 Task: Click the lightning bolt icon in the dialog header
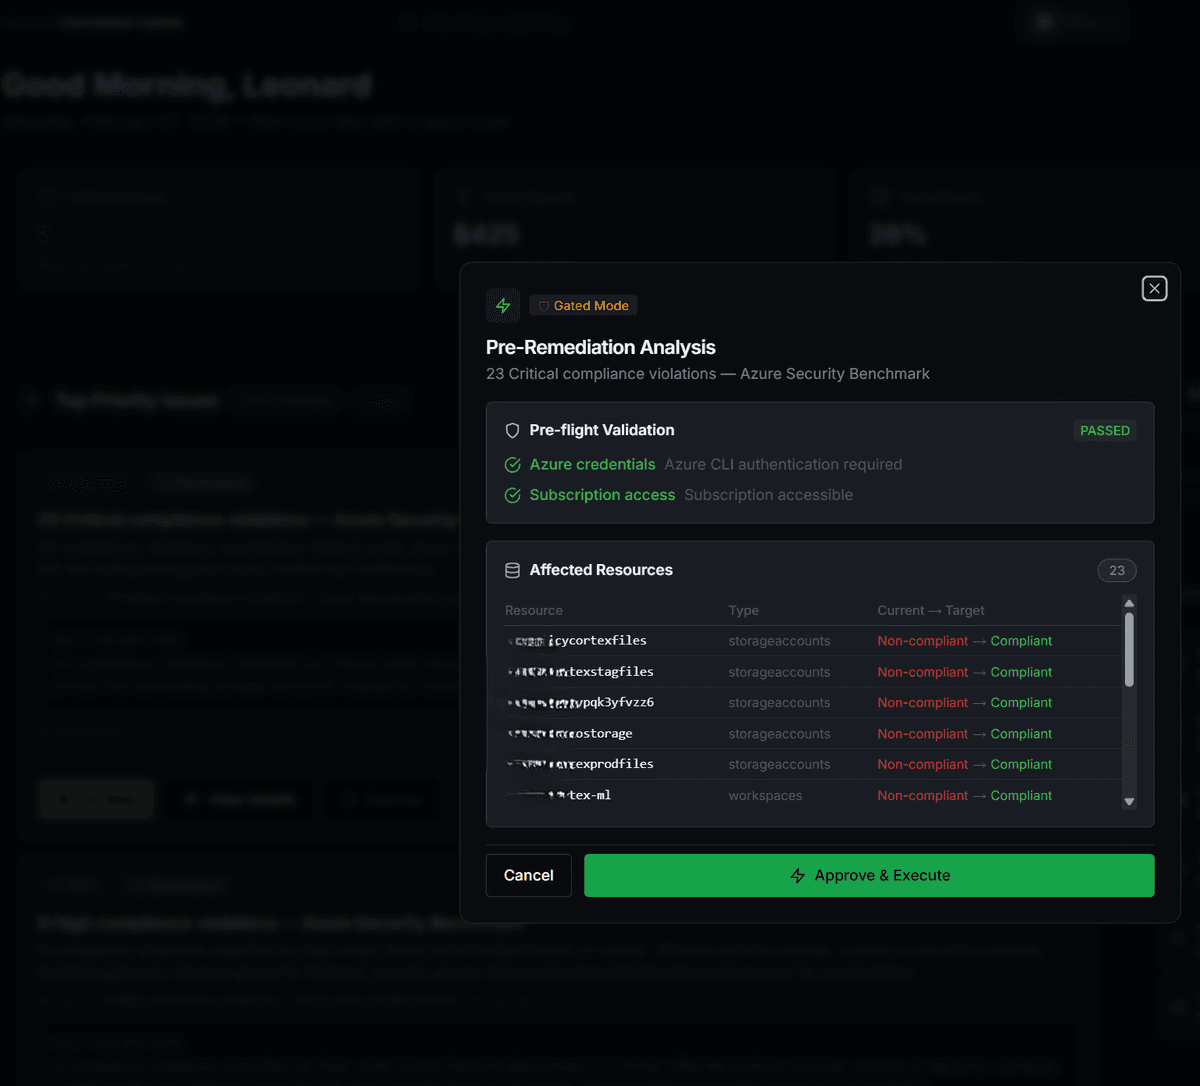(x=503, y=305)
